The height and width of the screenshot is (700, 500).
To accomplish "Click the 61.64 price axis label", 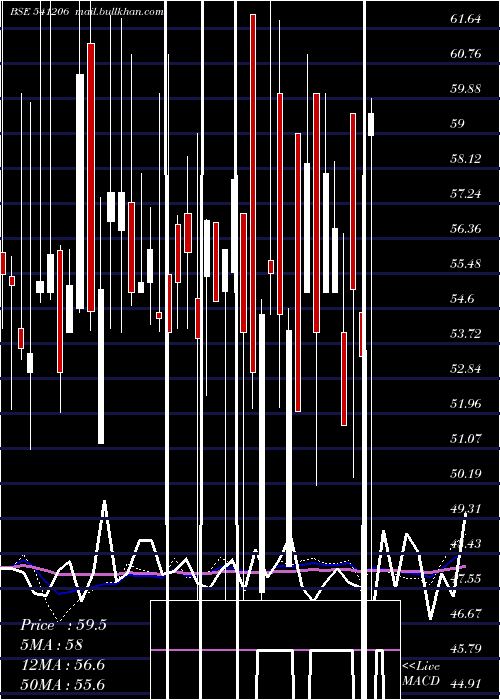I will [x=466, y=19].
